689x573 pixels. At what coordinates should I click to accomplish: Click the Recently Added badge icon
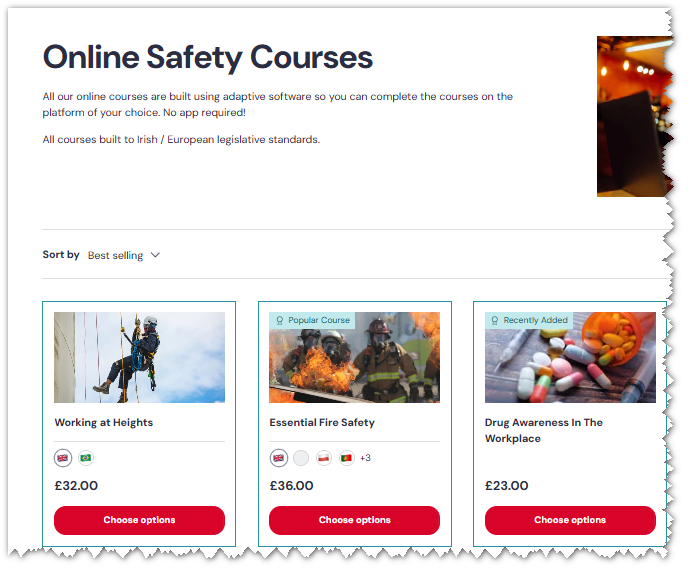coord(494,320)
